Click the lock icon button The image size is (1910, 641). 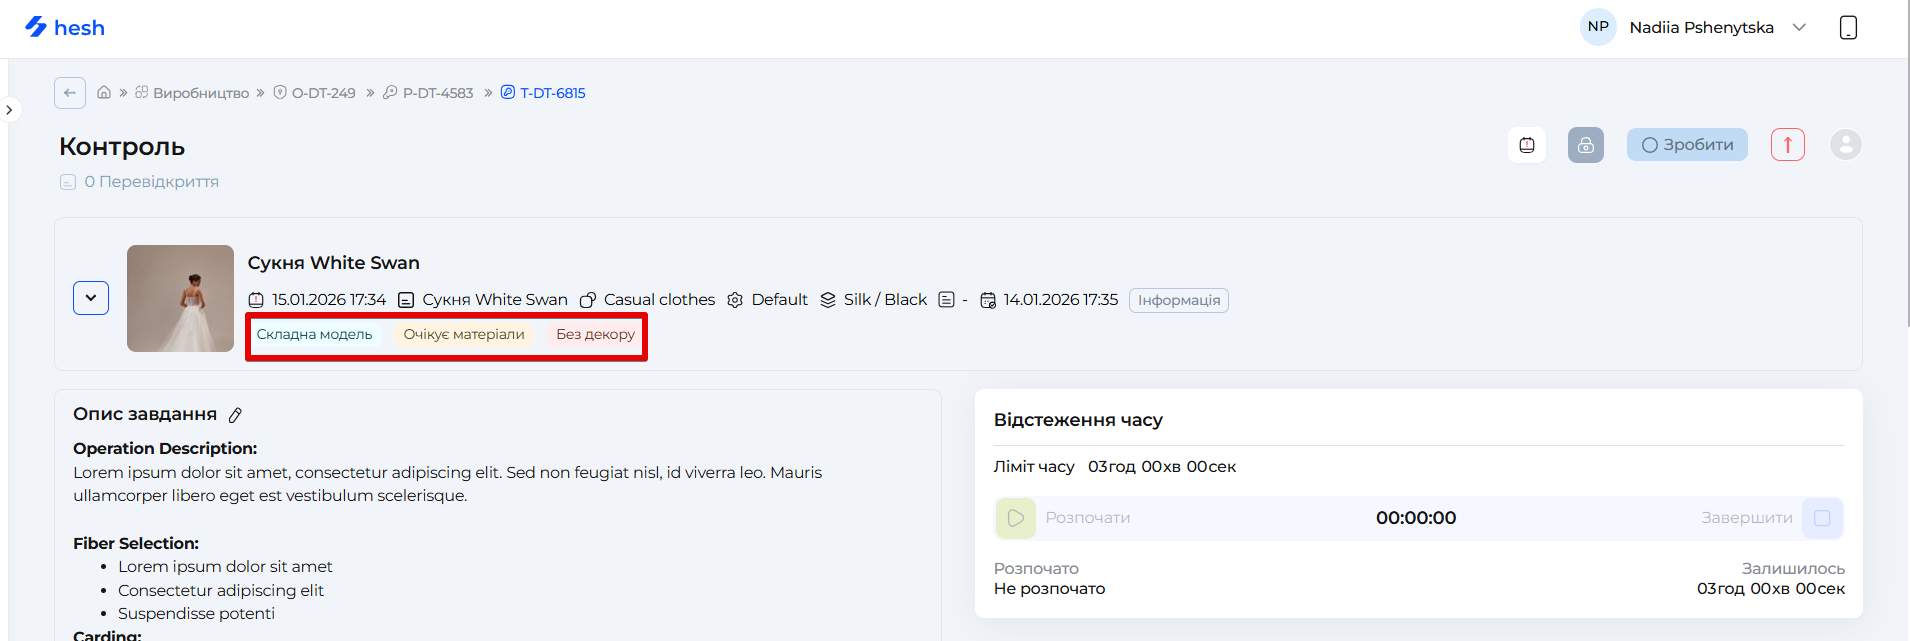pyautogui.click(x=1585, y=145)
